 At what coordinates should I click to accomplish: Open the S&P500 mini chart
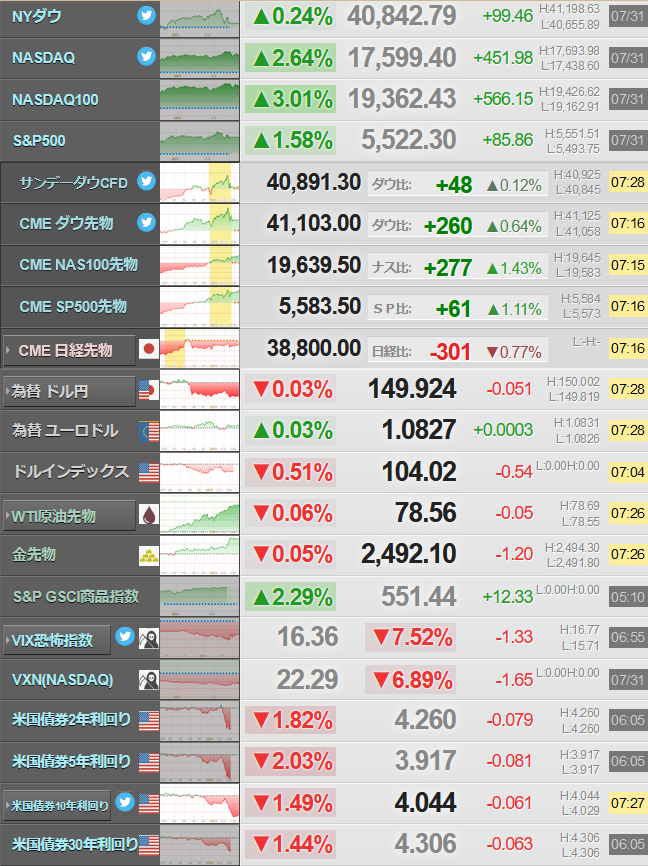[199, 141]
